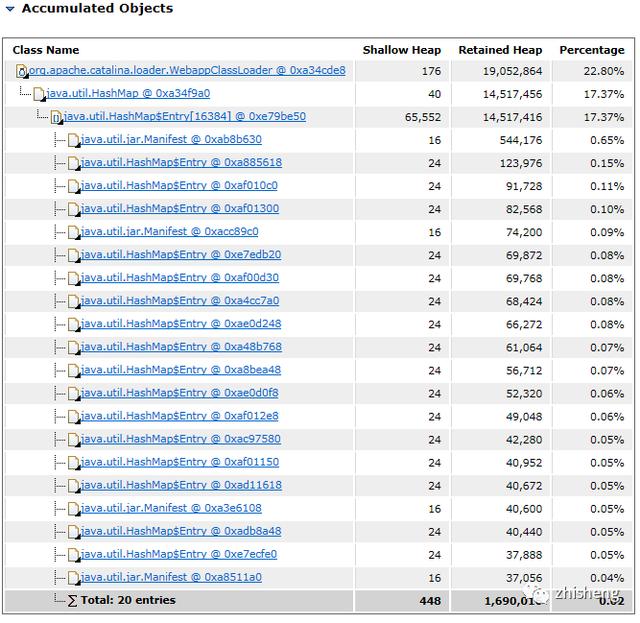640x623 pixels.
Task: Open HashMap$Entry @ 0xe7ecfe0 link
Action: coord(179,554)
